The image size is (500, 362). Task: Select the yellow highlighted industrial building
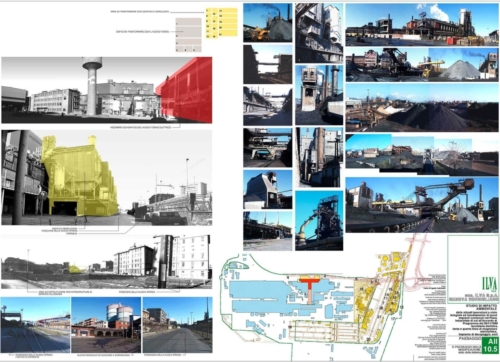point(80,176)
